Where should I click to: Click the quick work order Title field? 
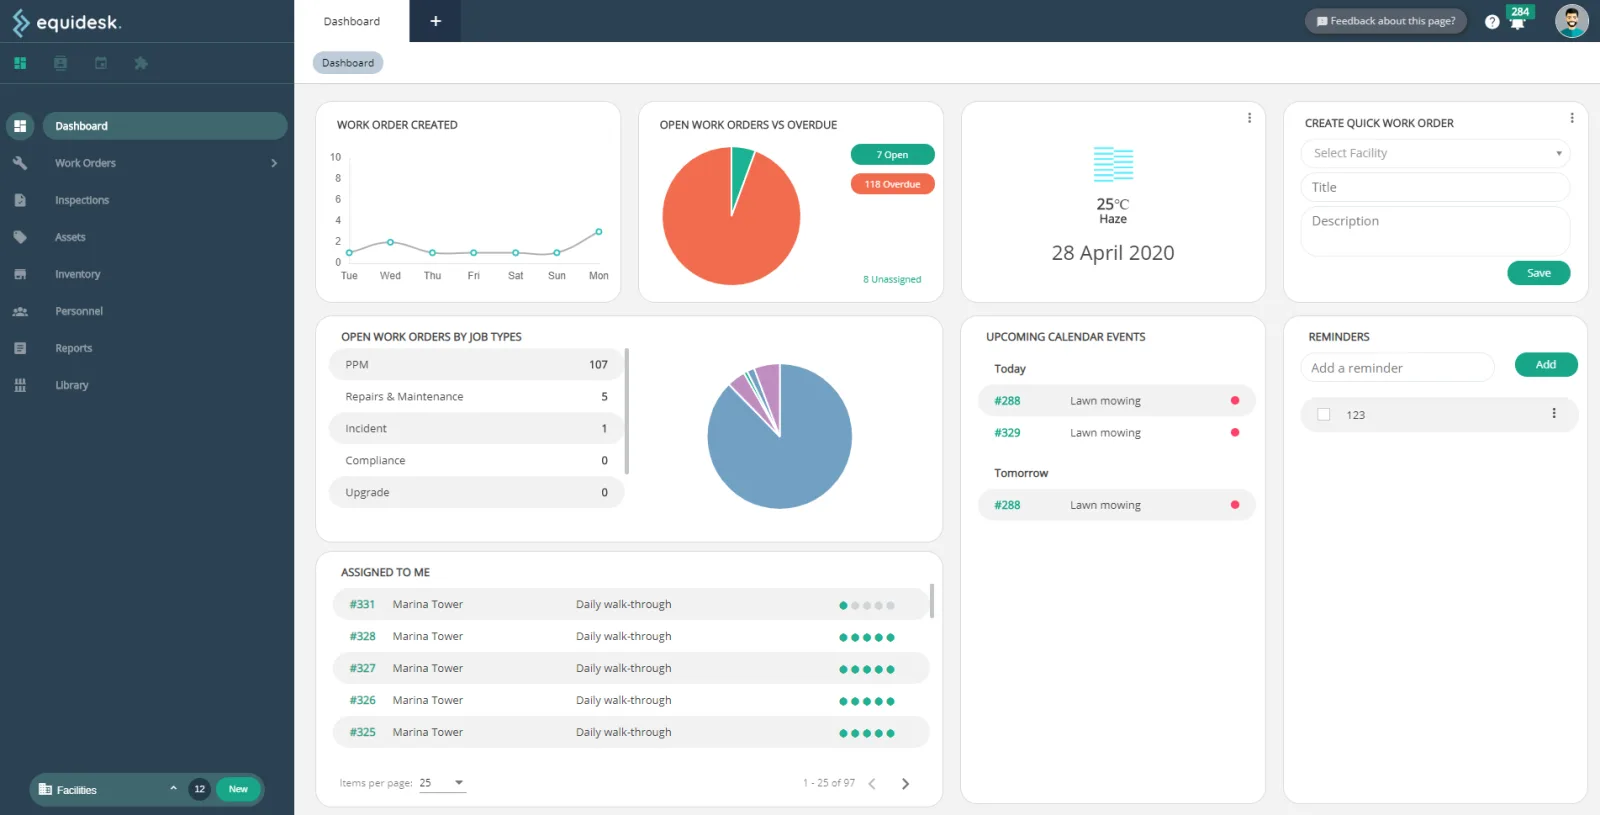click(x=1435, y=187)
